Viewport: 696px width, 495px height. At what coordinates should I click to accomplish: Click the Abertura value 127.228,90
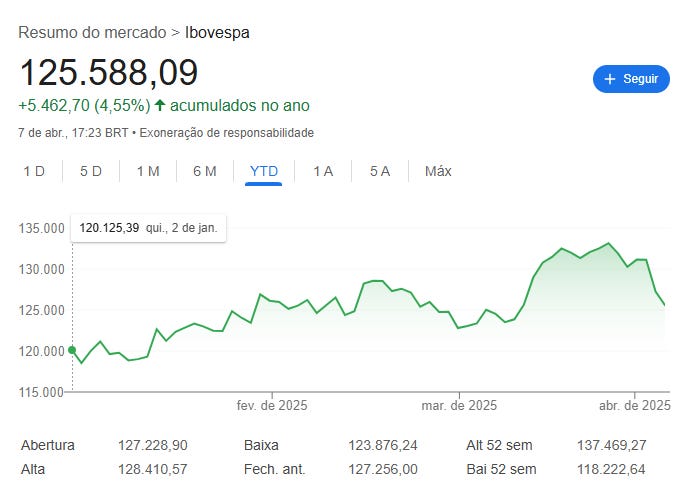tap(153, 445)
